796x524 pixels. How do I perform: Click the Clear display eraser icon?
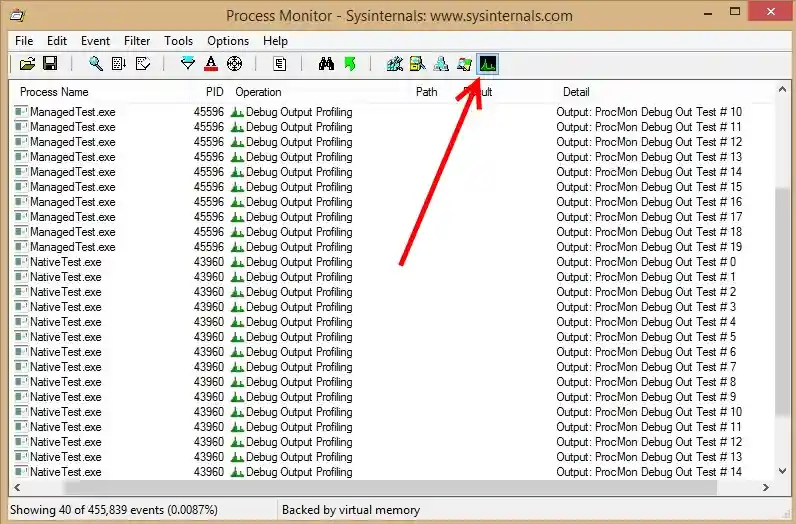click(142, 64)
